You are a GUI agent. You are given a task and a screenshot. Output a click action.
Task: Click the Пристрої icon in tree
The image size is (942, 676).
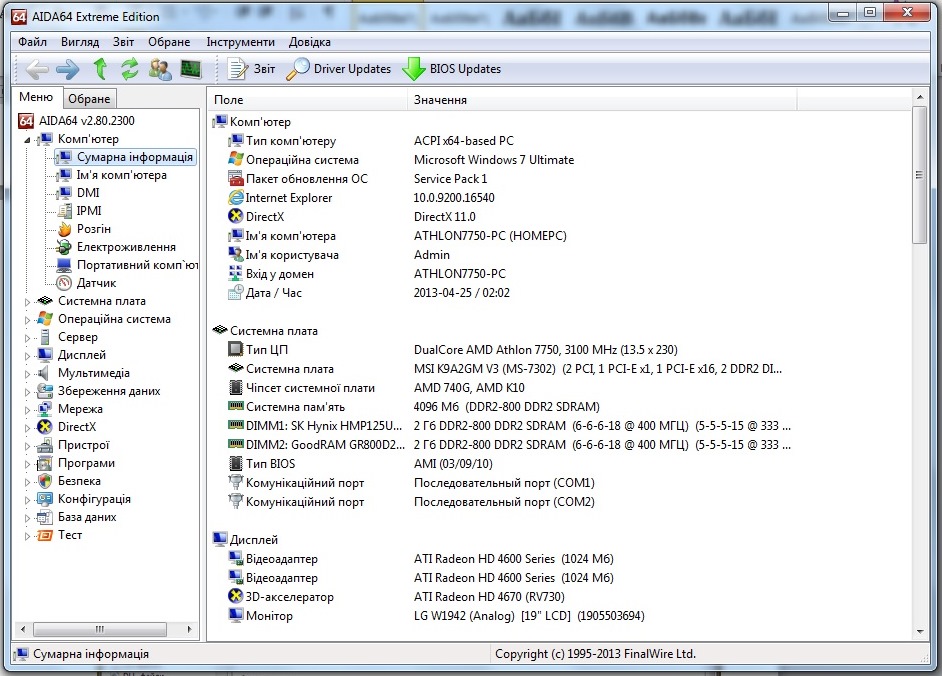pyautogui.click(x=45, y=445)
